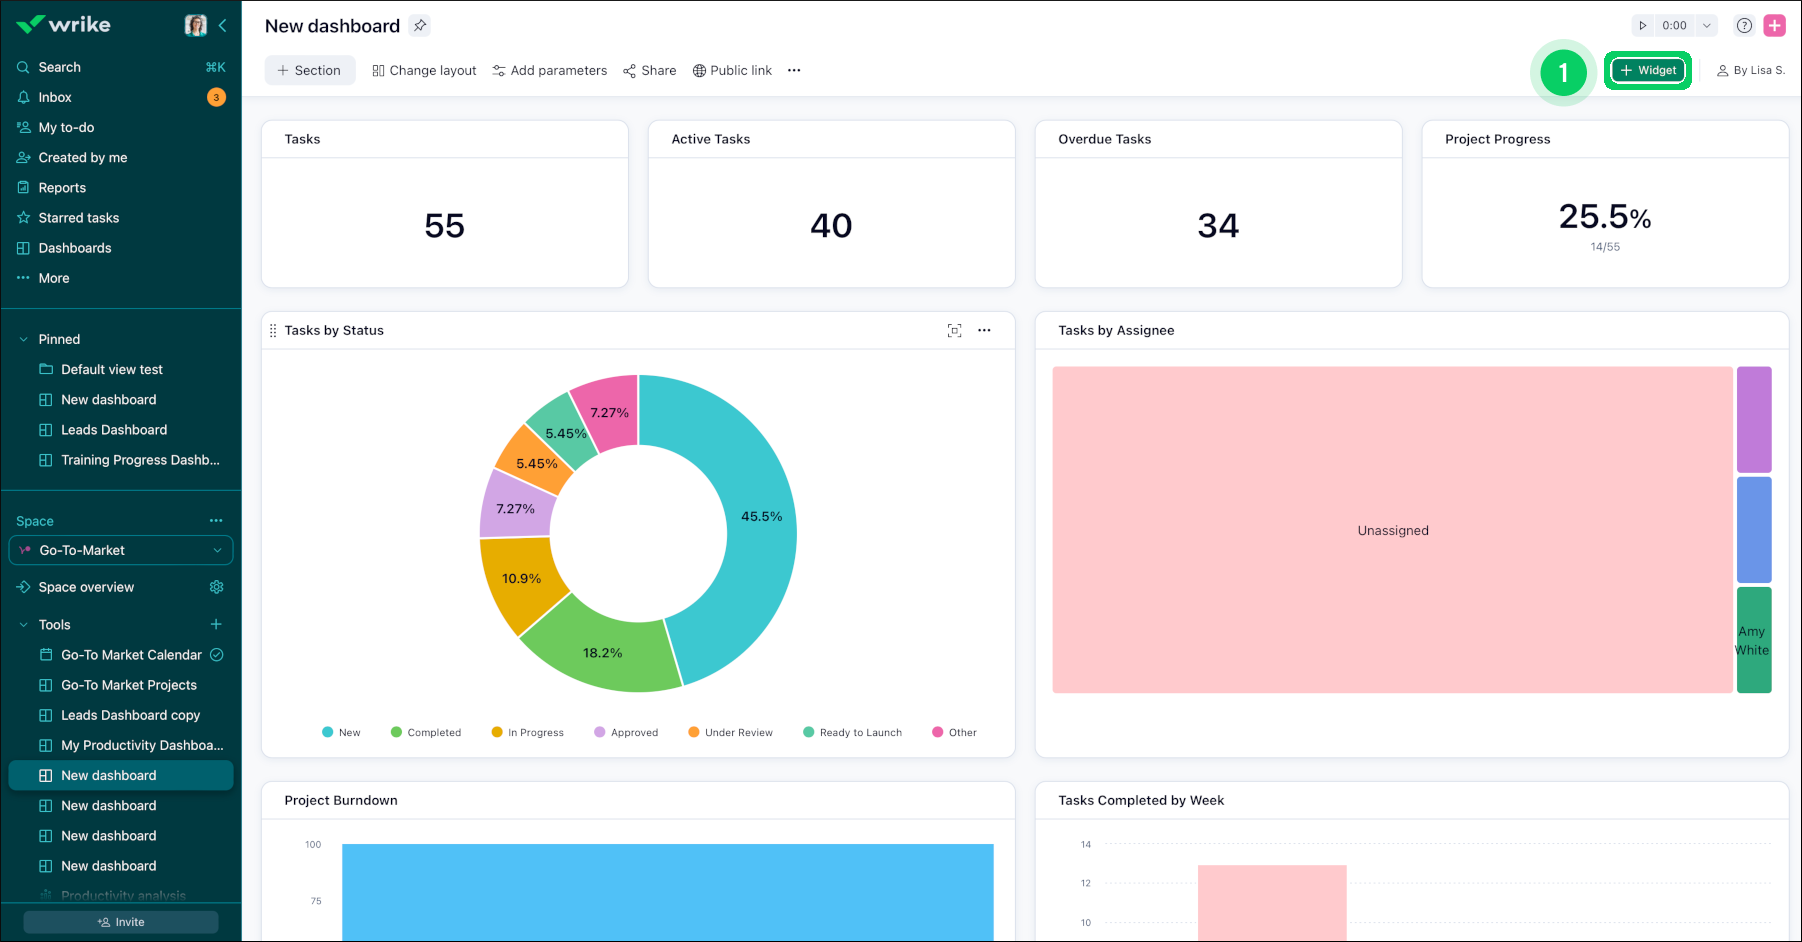This screenshot has height=942, width=1802.
Task: Collapse the left sidebar
Action: click(x=223, y=26)
